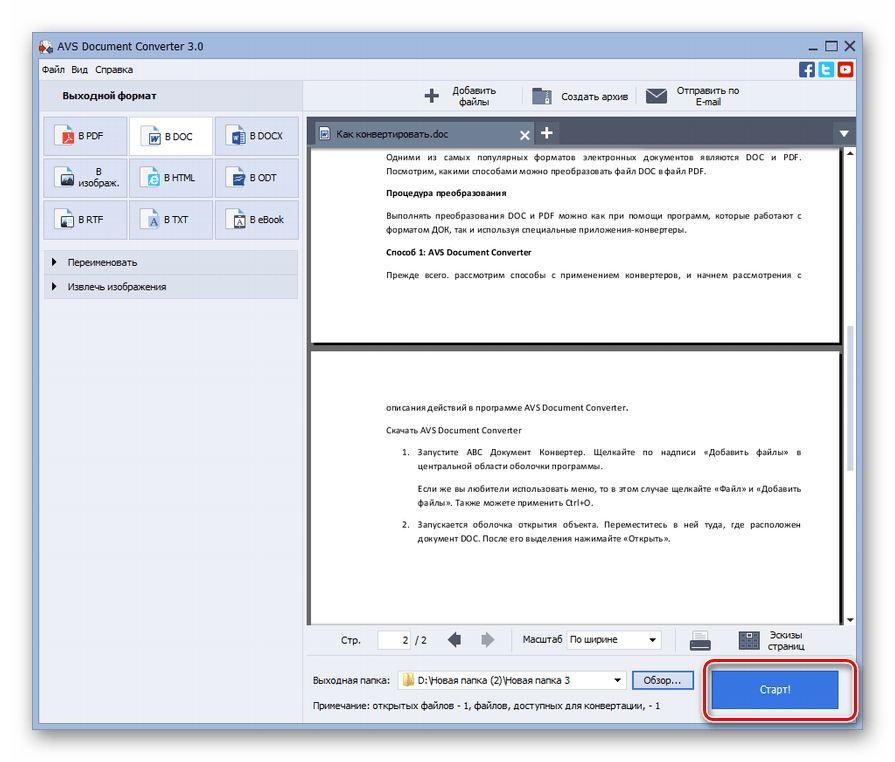Open the Вид menu
Image resolution: width=895 pixels, height=762 pixels.
tap(79, 70)
